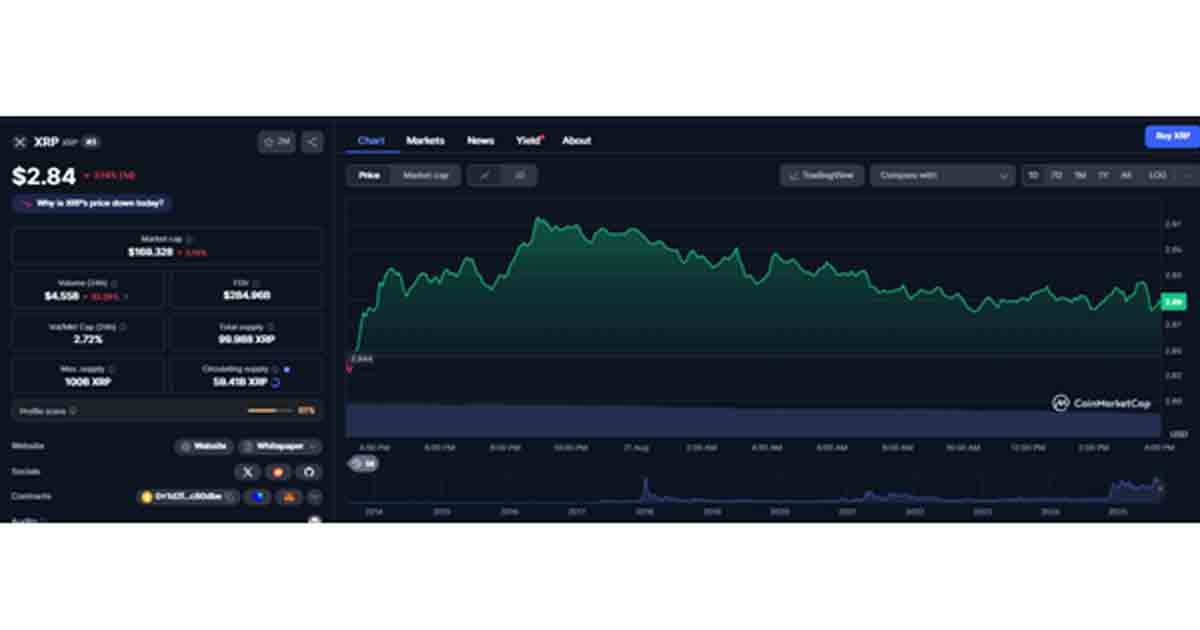Viewport: 1200px width, 630px height.
Task: Click the share icon next to watchlist
Action: pyautogui.click(x=312, y=142)
